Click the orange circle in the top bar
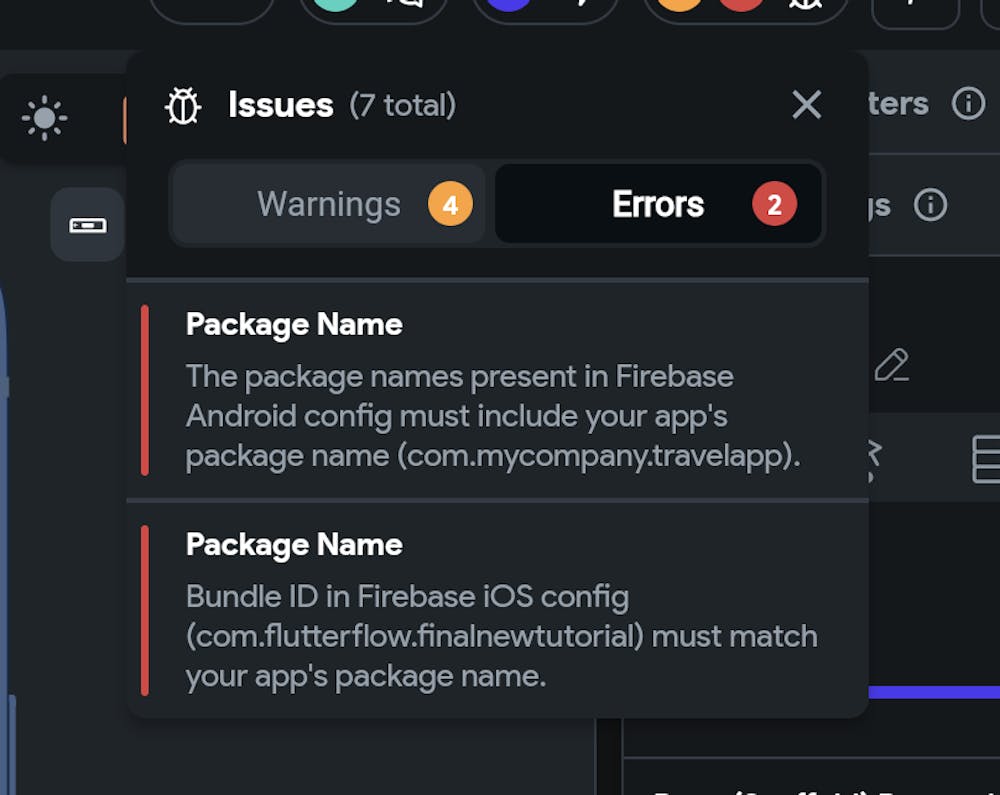The height and width of the screenshot is (795, 1000). pyautogui.click(x=681, y=4)
